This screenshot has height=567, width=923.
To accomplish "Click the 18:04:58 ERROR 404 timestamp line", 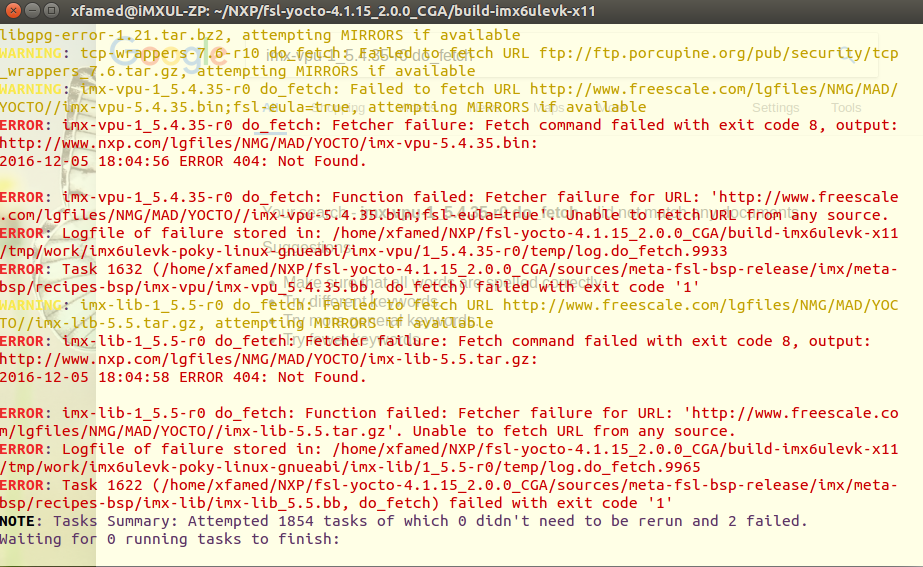I will point(165,377).
